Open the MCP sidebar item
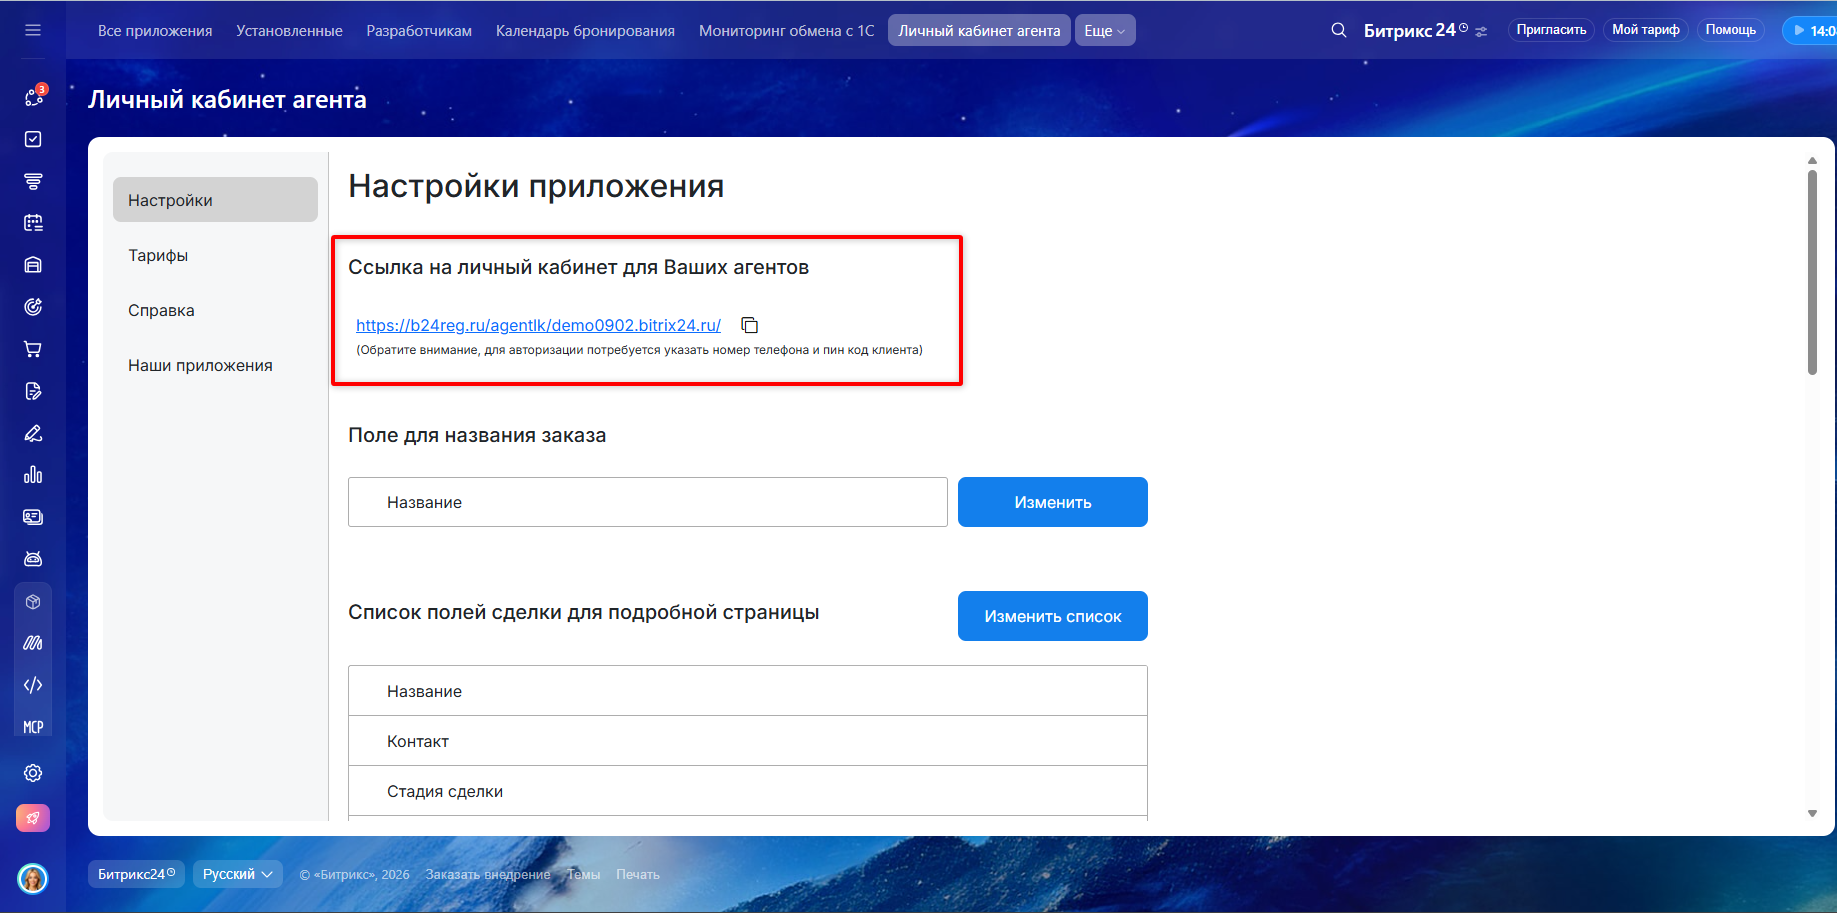Screen dimensions: 1837x913 click(x=33, y=727)
